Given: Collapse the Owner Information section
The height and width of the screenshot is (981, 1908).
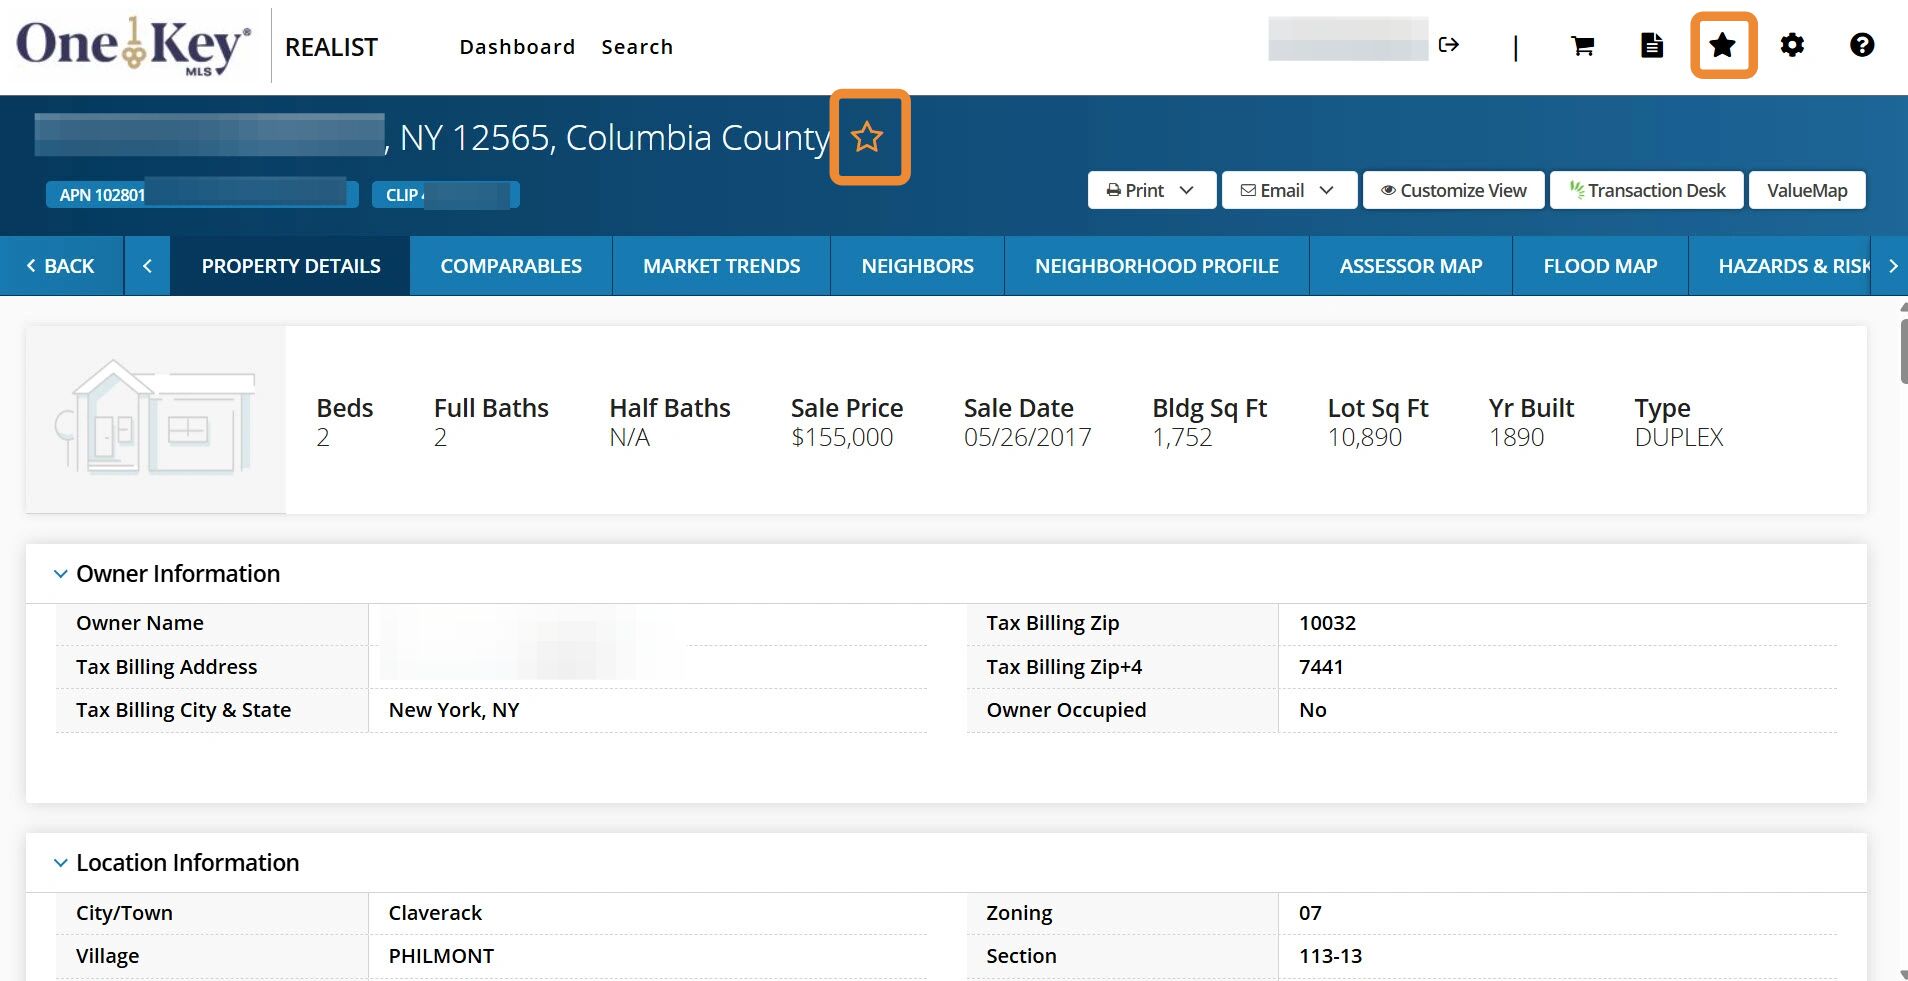Looking at the screenshot, I should 61,574.
